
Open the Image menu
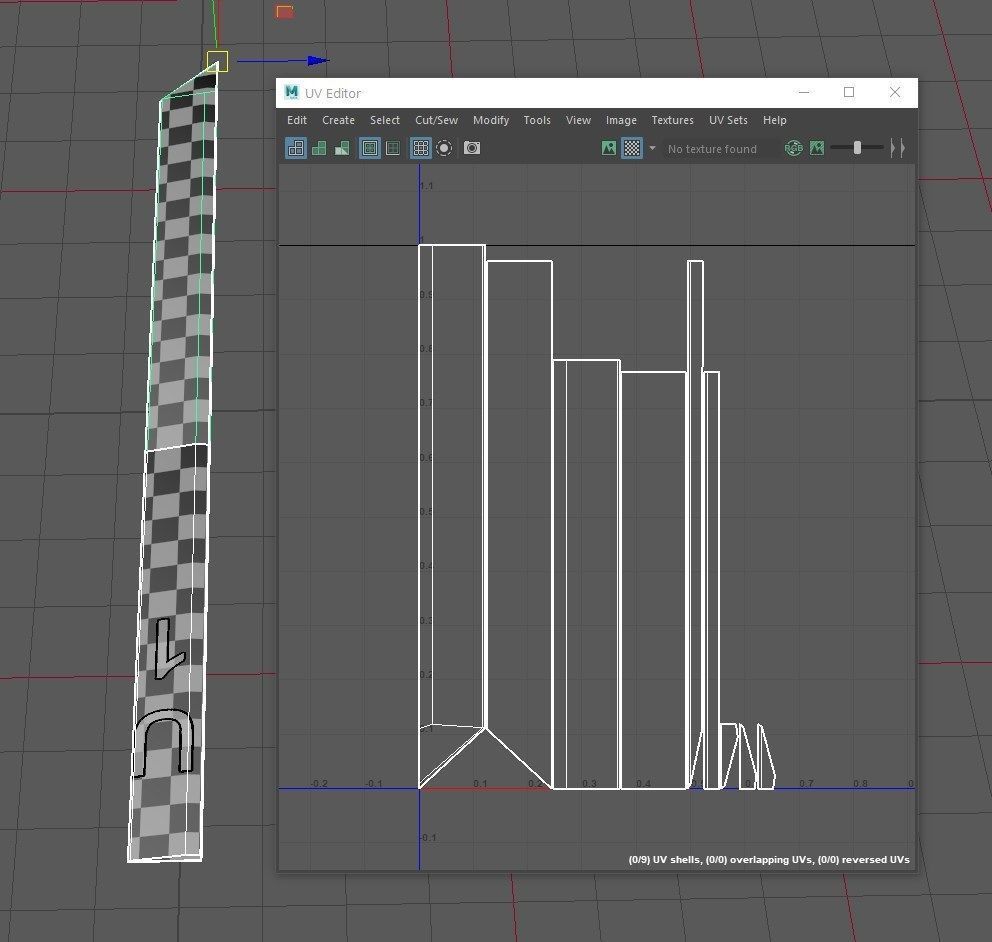621,120
